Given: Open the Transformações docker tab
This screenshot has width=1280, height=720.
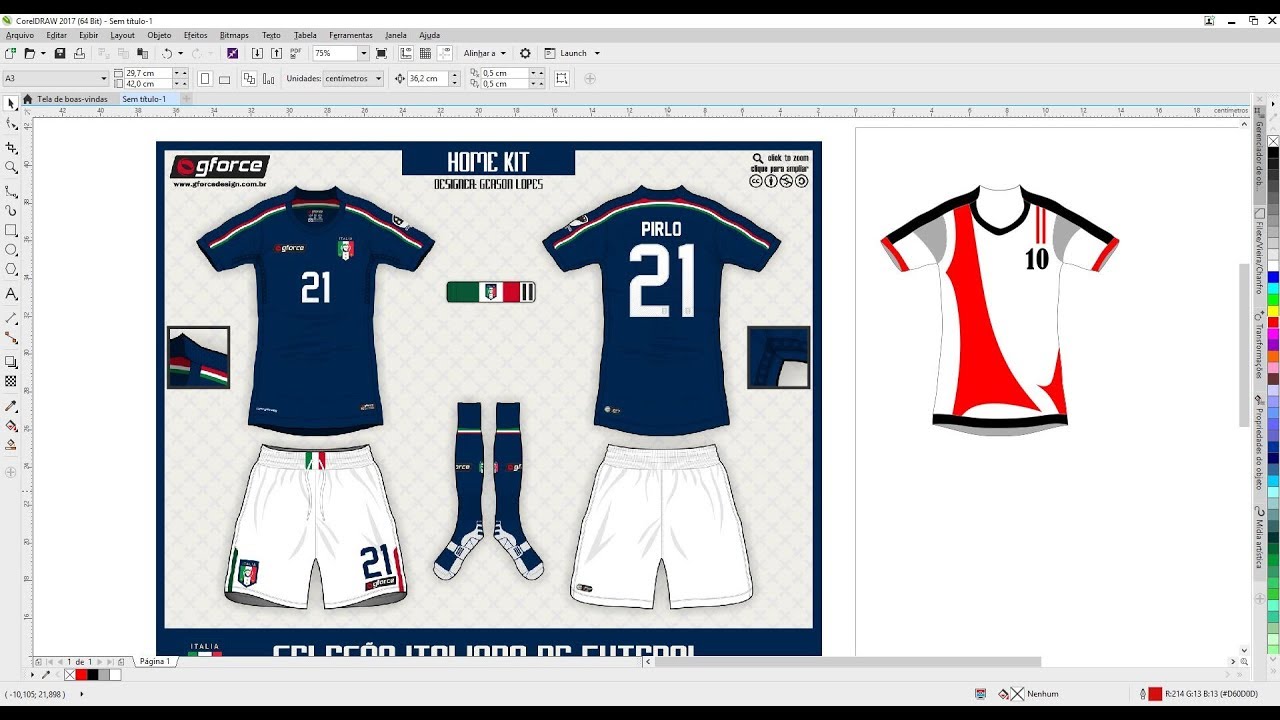Looking at the screenshot, I should [1260, 345].
